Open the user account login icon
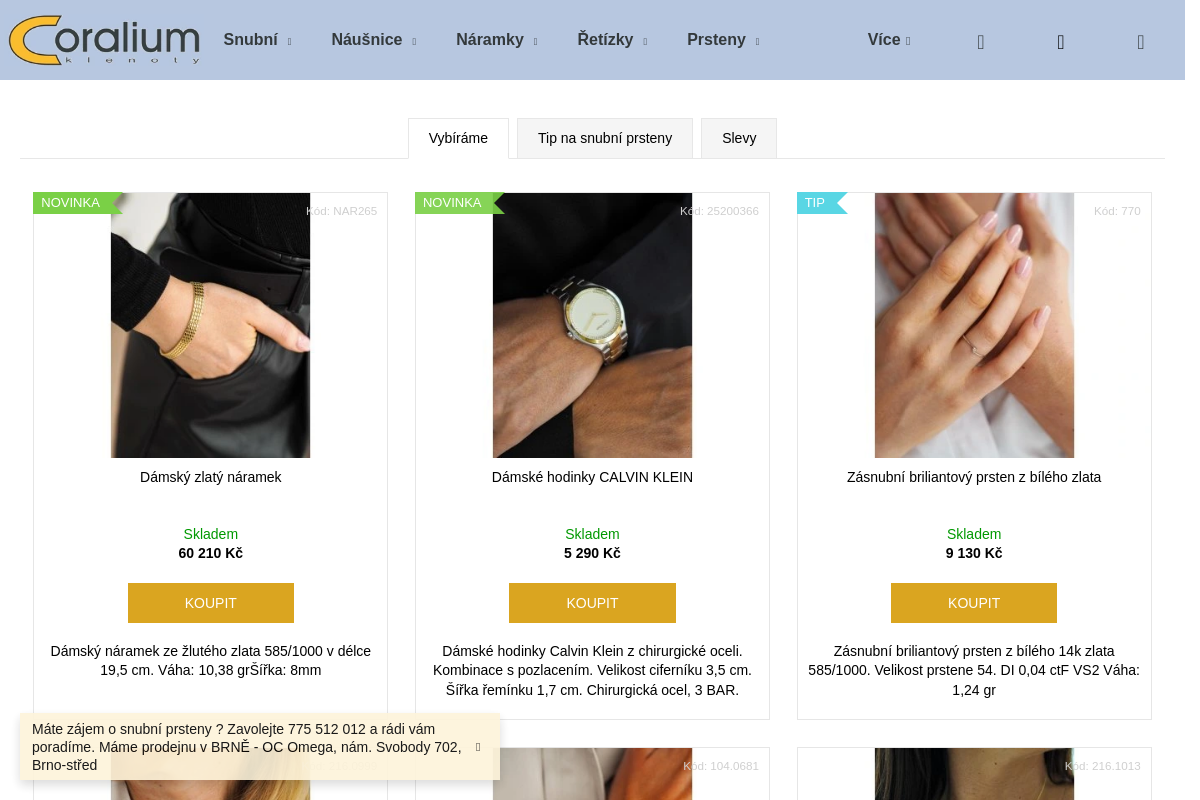 pyautogui.click(x=1061, y=42)
